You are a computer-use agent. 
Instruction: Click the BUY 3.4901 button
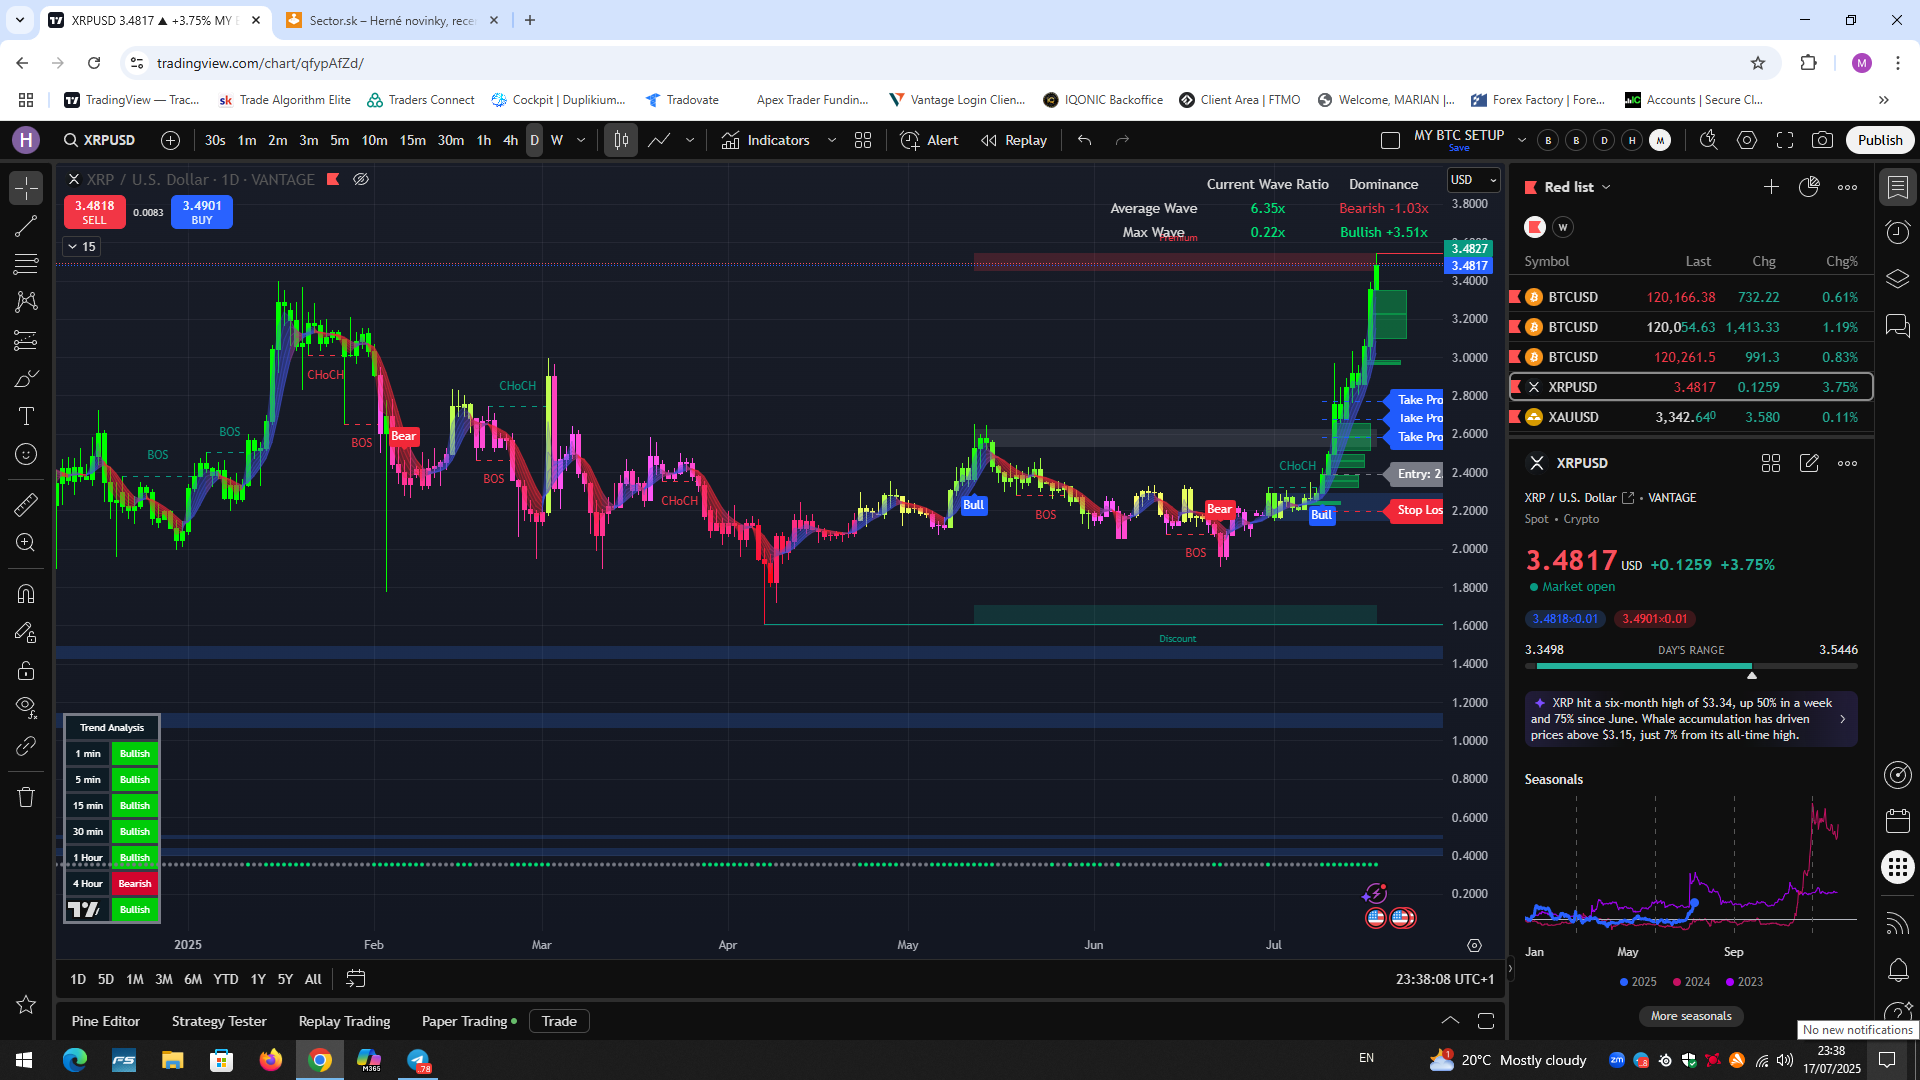(x=202, y=211)
